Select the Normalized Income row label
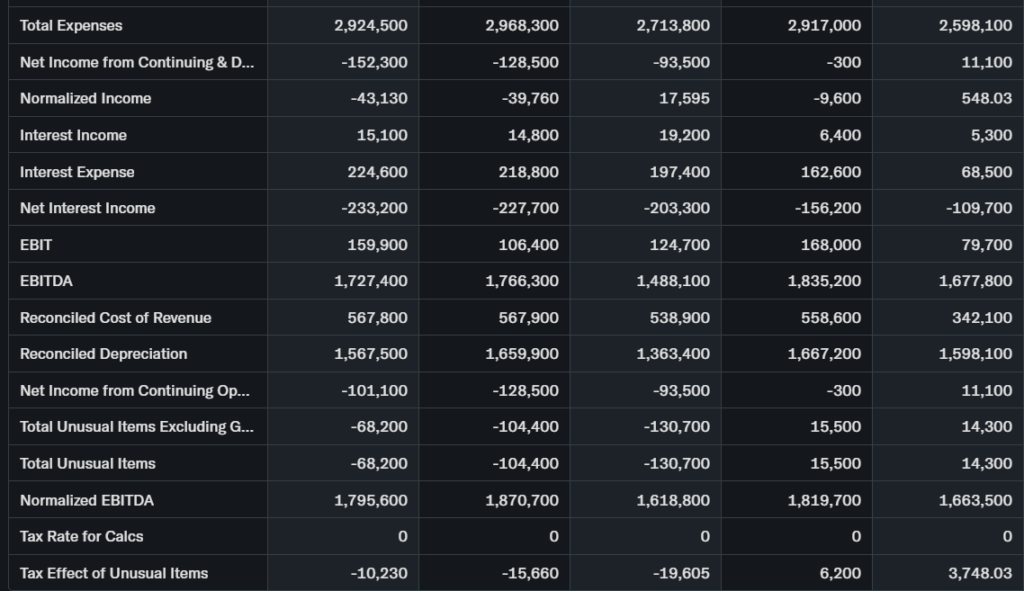 coord(85,98)
